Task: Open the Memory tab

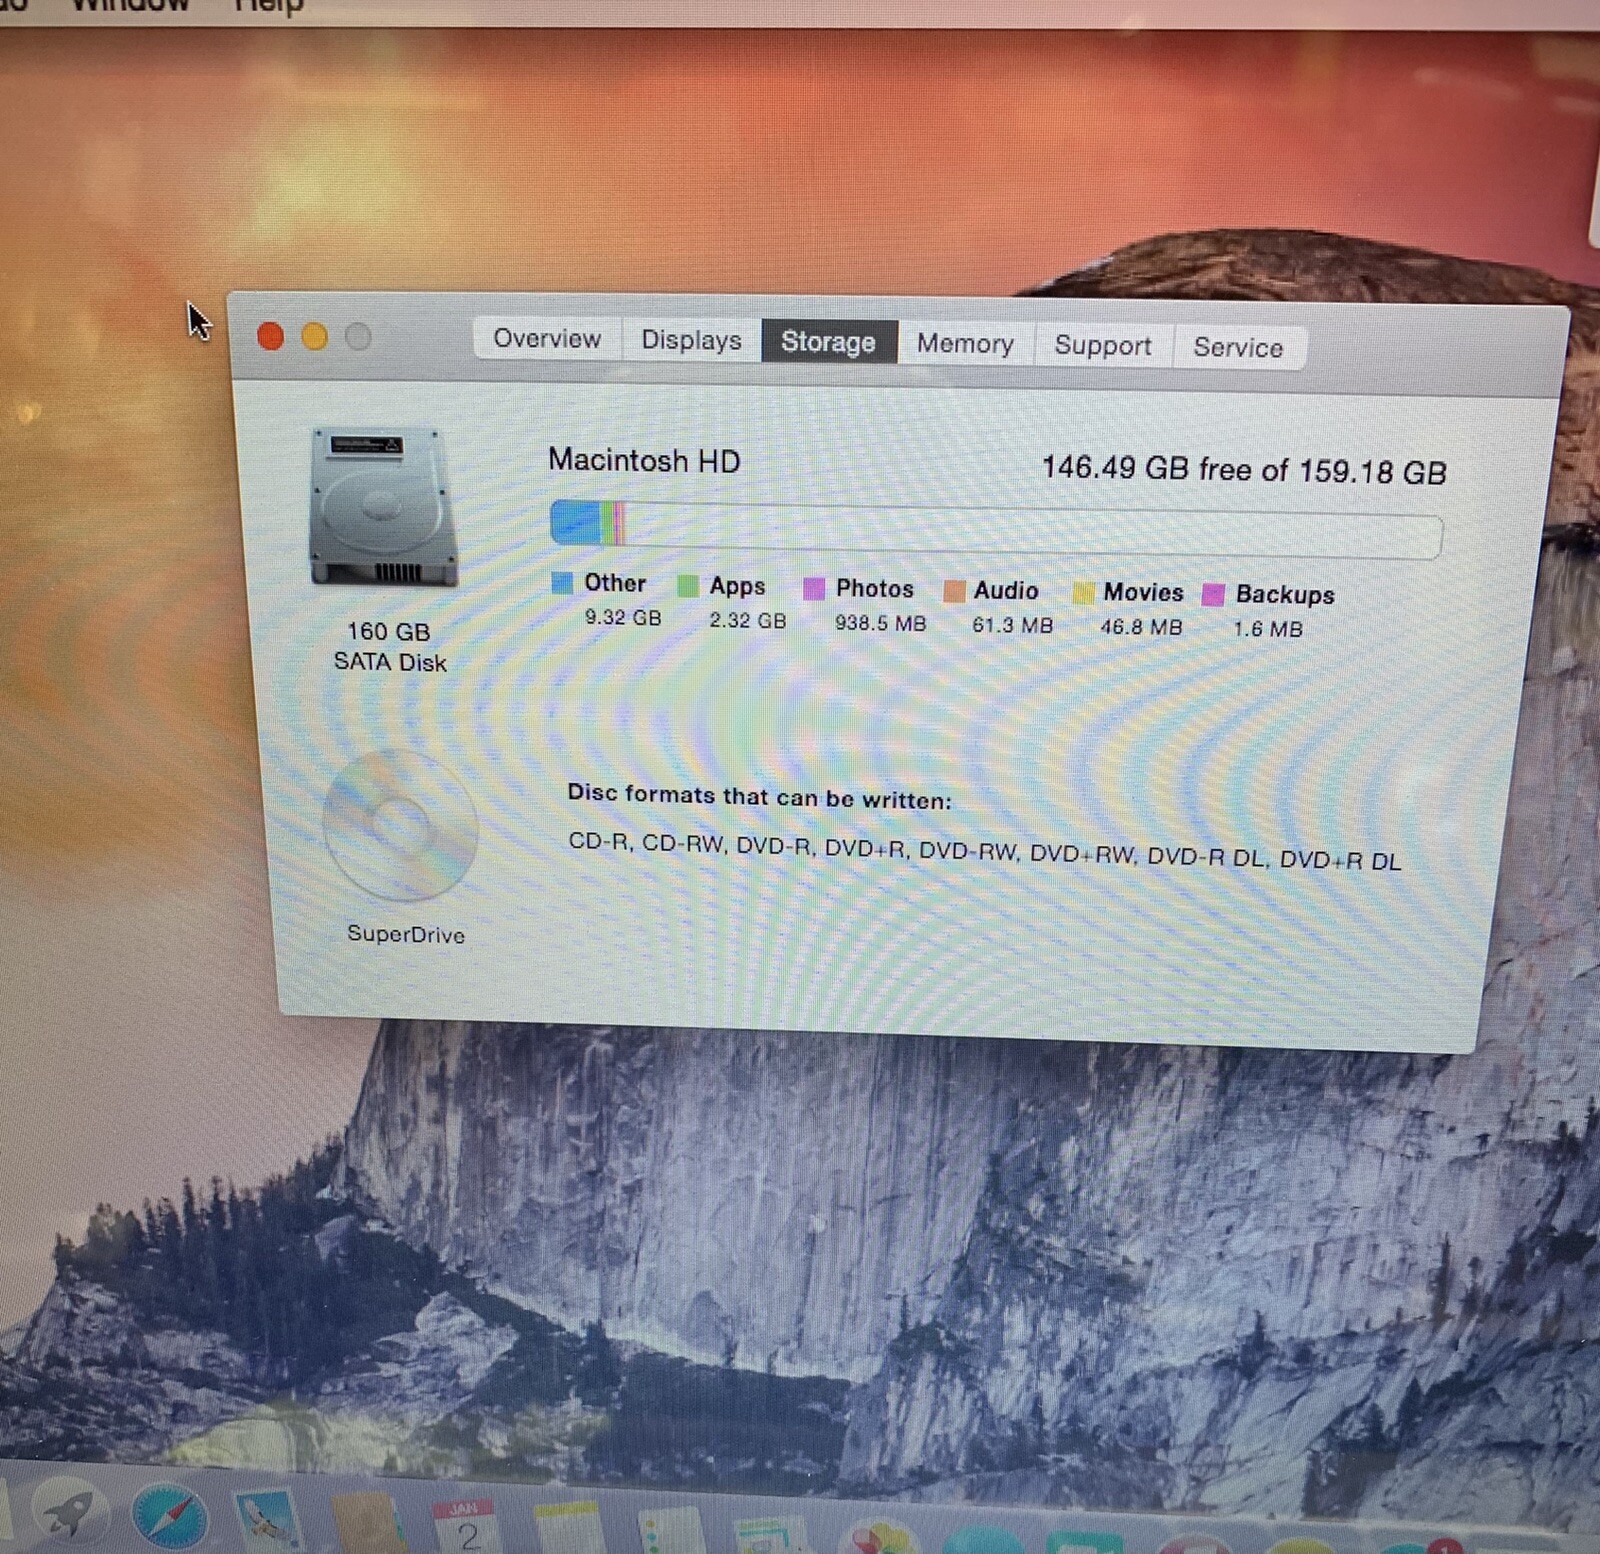Action: click(965, 344)
